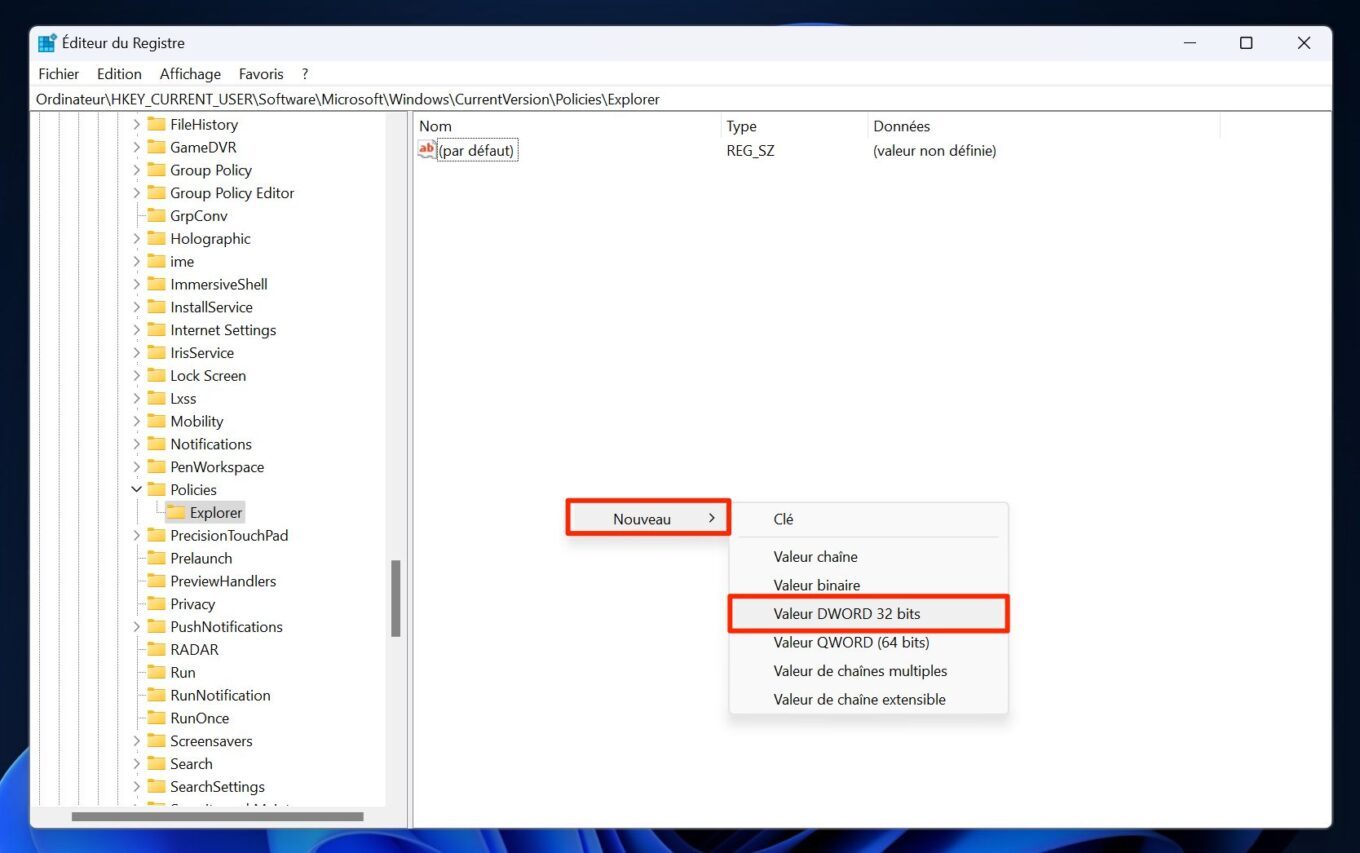The image size is (1360, 853).
Task: Click the Mobility folder icon
Action: point(156,421)
